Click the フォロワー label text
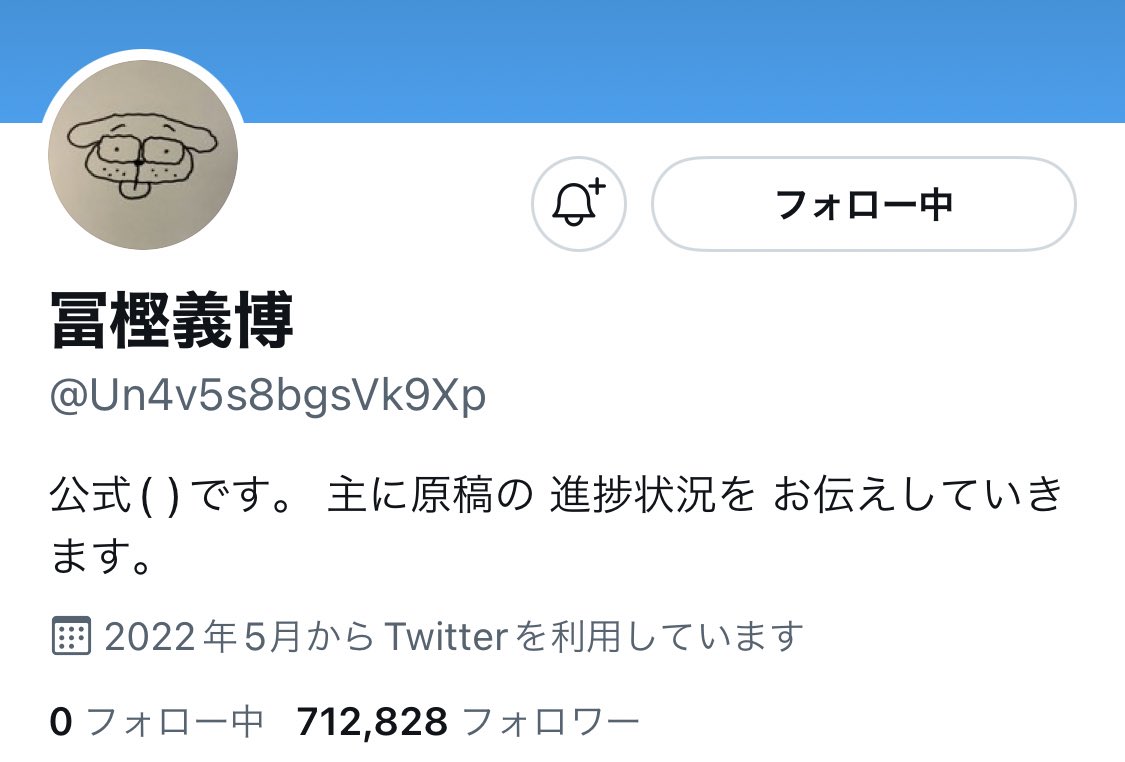The height and width of the screenshot is (762, 1125). pos(551,722)
